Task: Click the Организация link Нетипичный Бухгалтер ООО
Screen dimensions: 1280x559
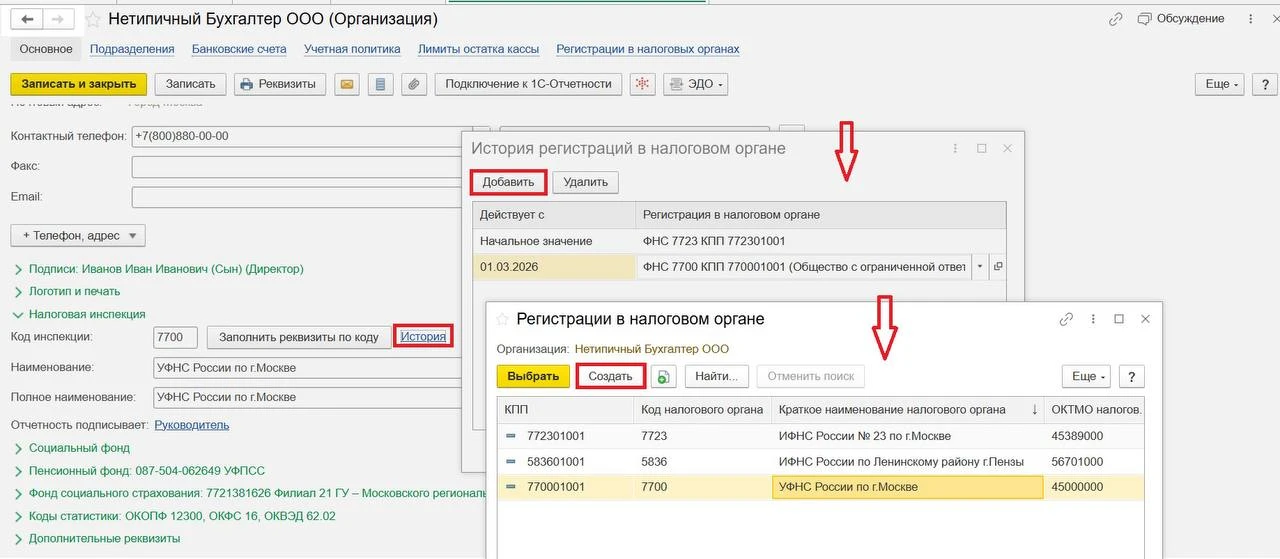Action: [x=652, y=349]
